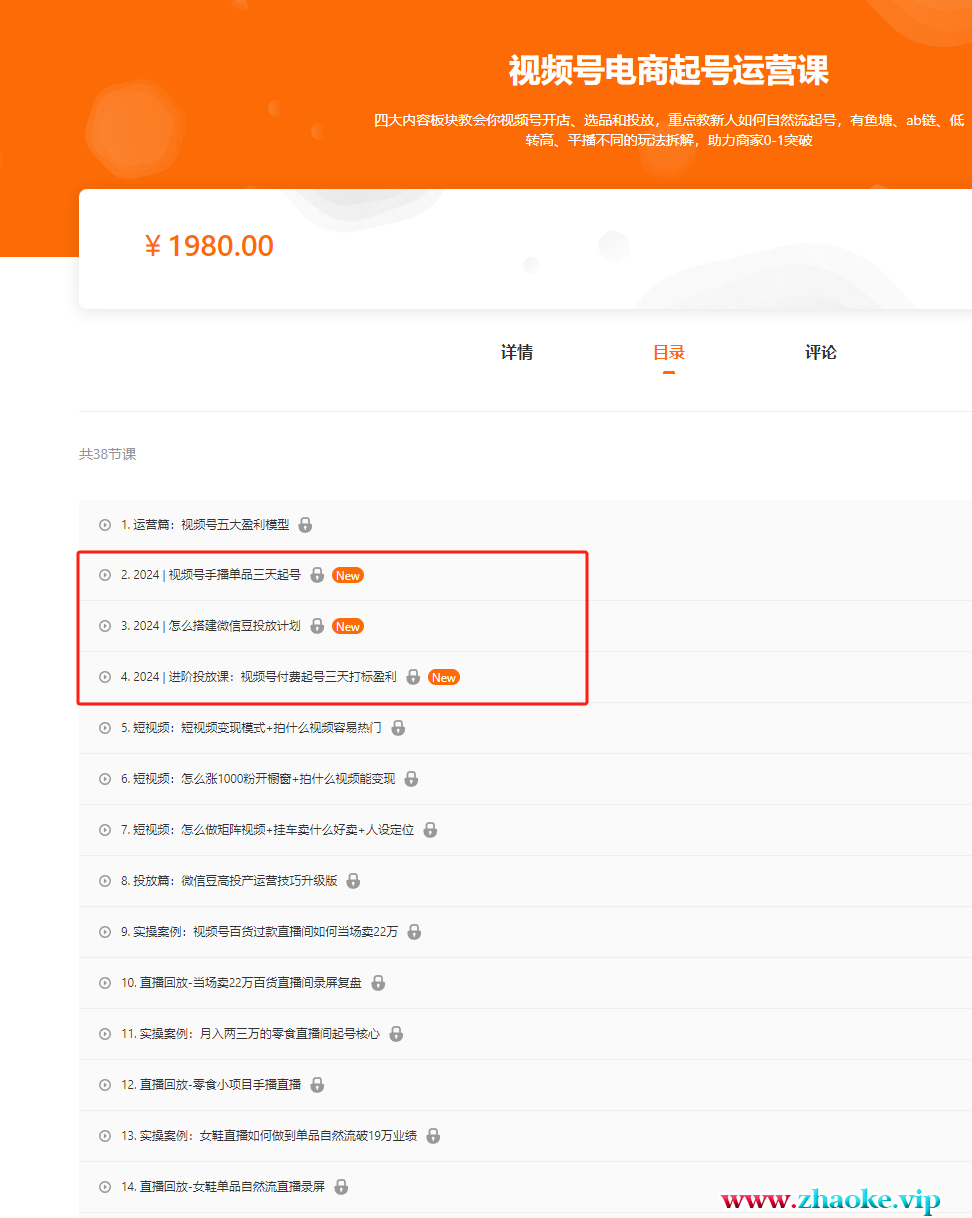Open lesson 7 about 矩阵视频
This screenshot has height=1218, width=972.
268,830
